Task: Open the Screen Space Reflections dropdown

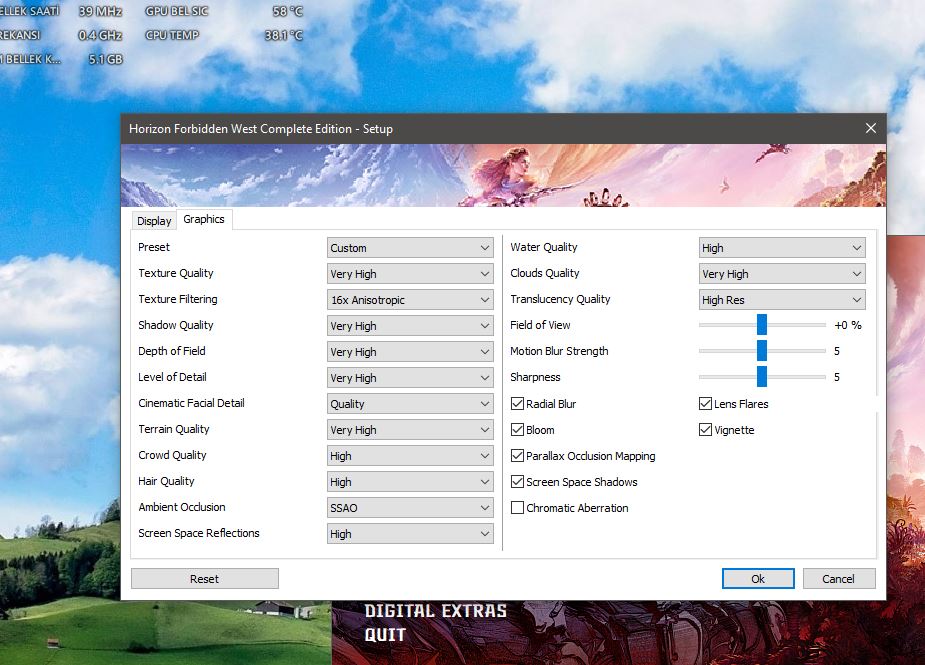Action: [410, 533]
